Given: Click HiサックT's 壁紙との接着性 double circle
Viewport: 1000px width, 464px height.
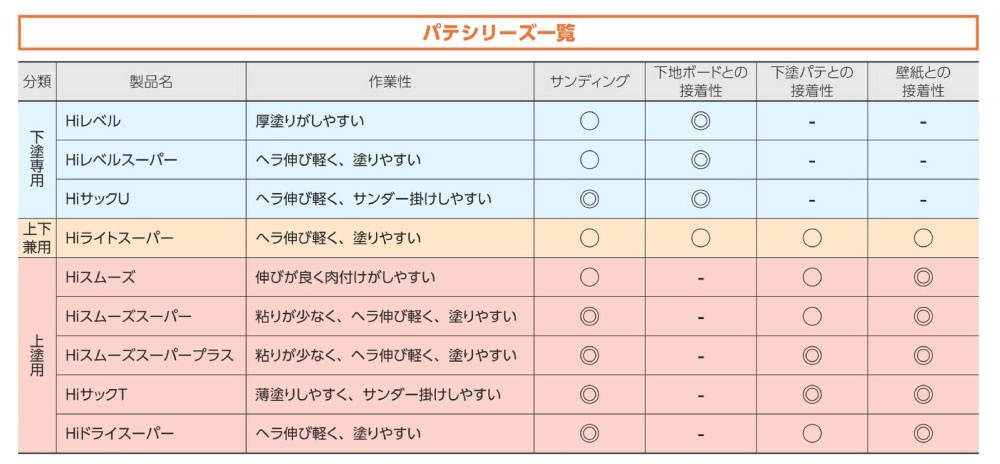Looking at the screenshot, I should (923, 394).
